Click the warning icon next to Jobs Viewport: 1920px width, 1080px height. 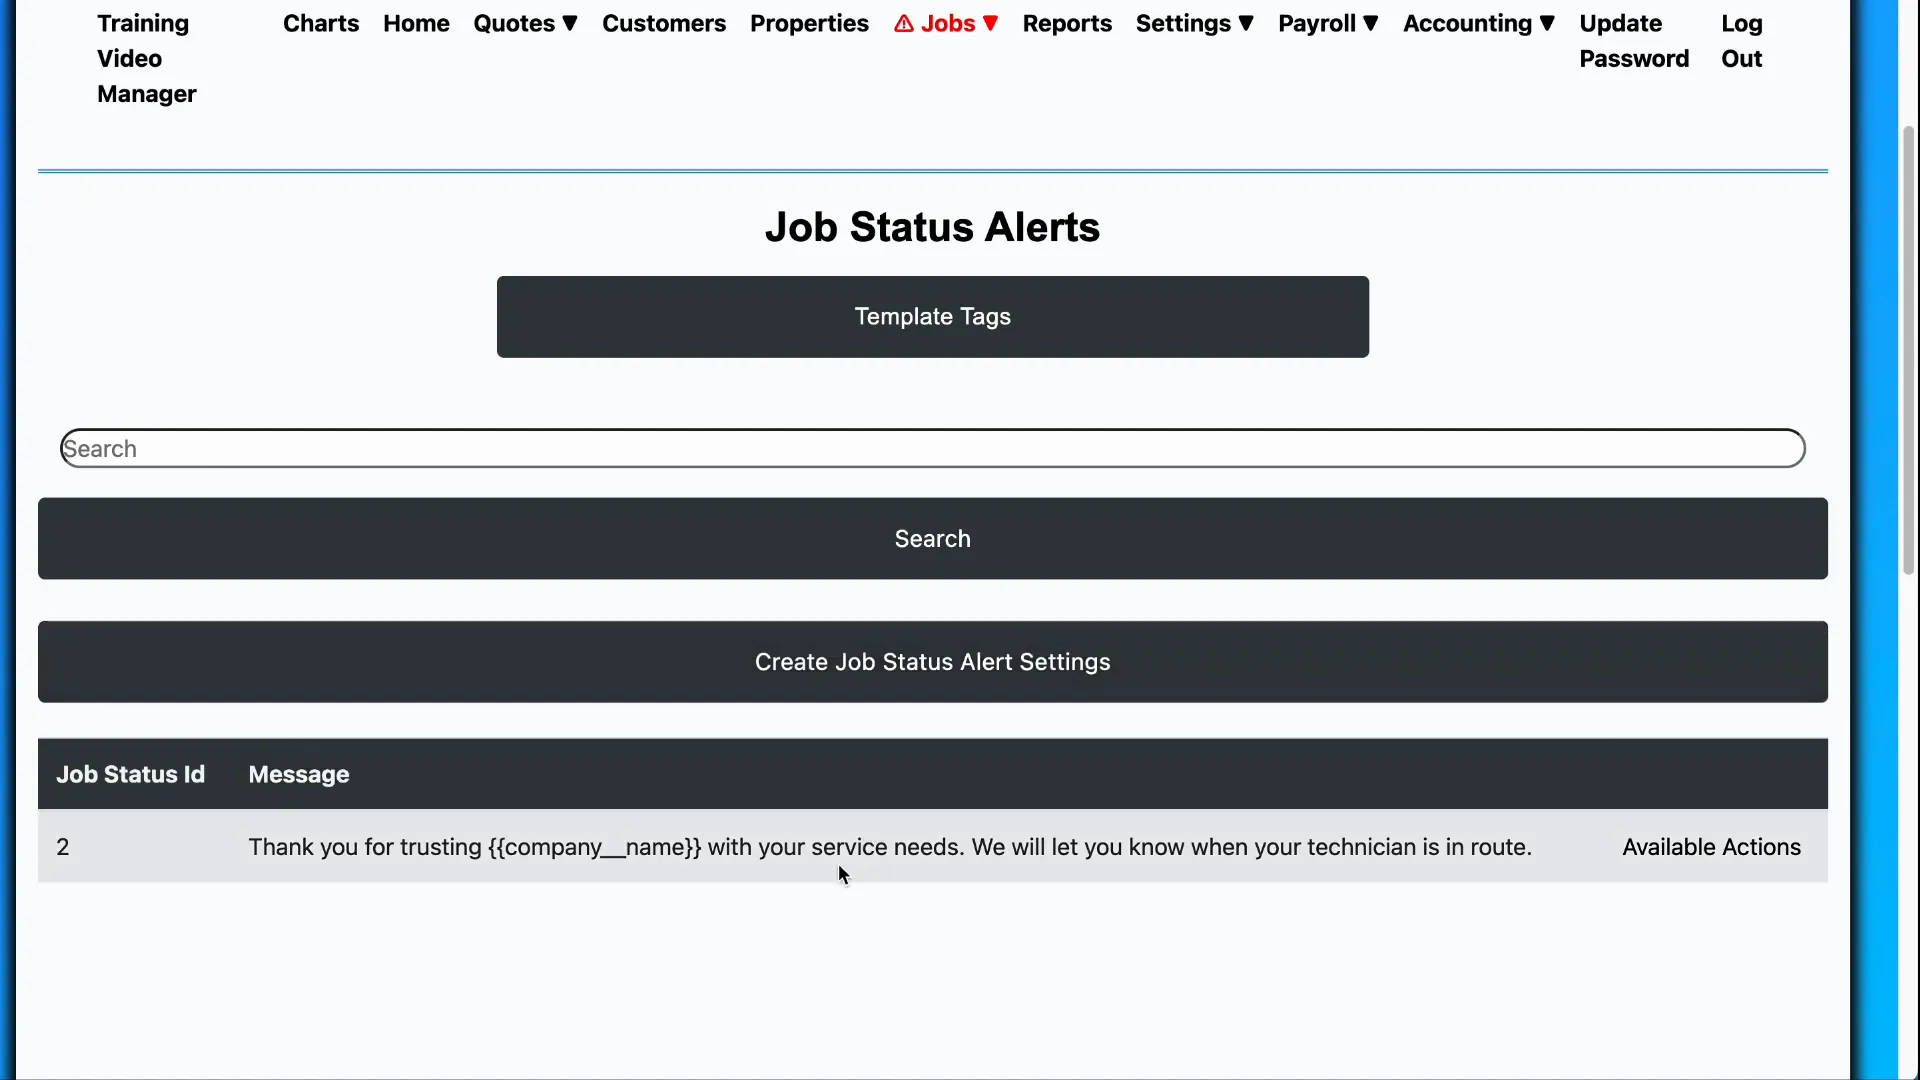pyautogui.click(x=905, y=23)
